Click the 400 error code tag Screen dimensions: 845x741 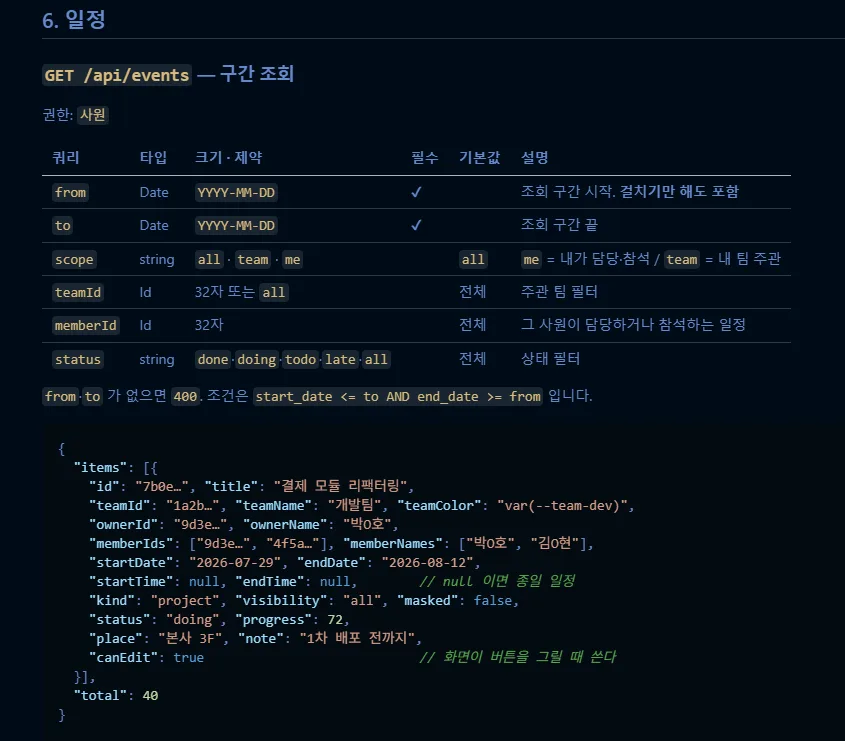[185, 397]
